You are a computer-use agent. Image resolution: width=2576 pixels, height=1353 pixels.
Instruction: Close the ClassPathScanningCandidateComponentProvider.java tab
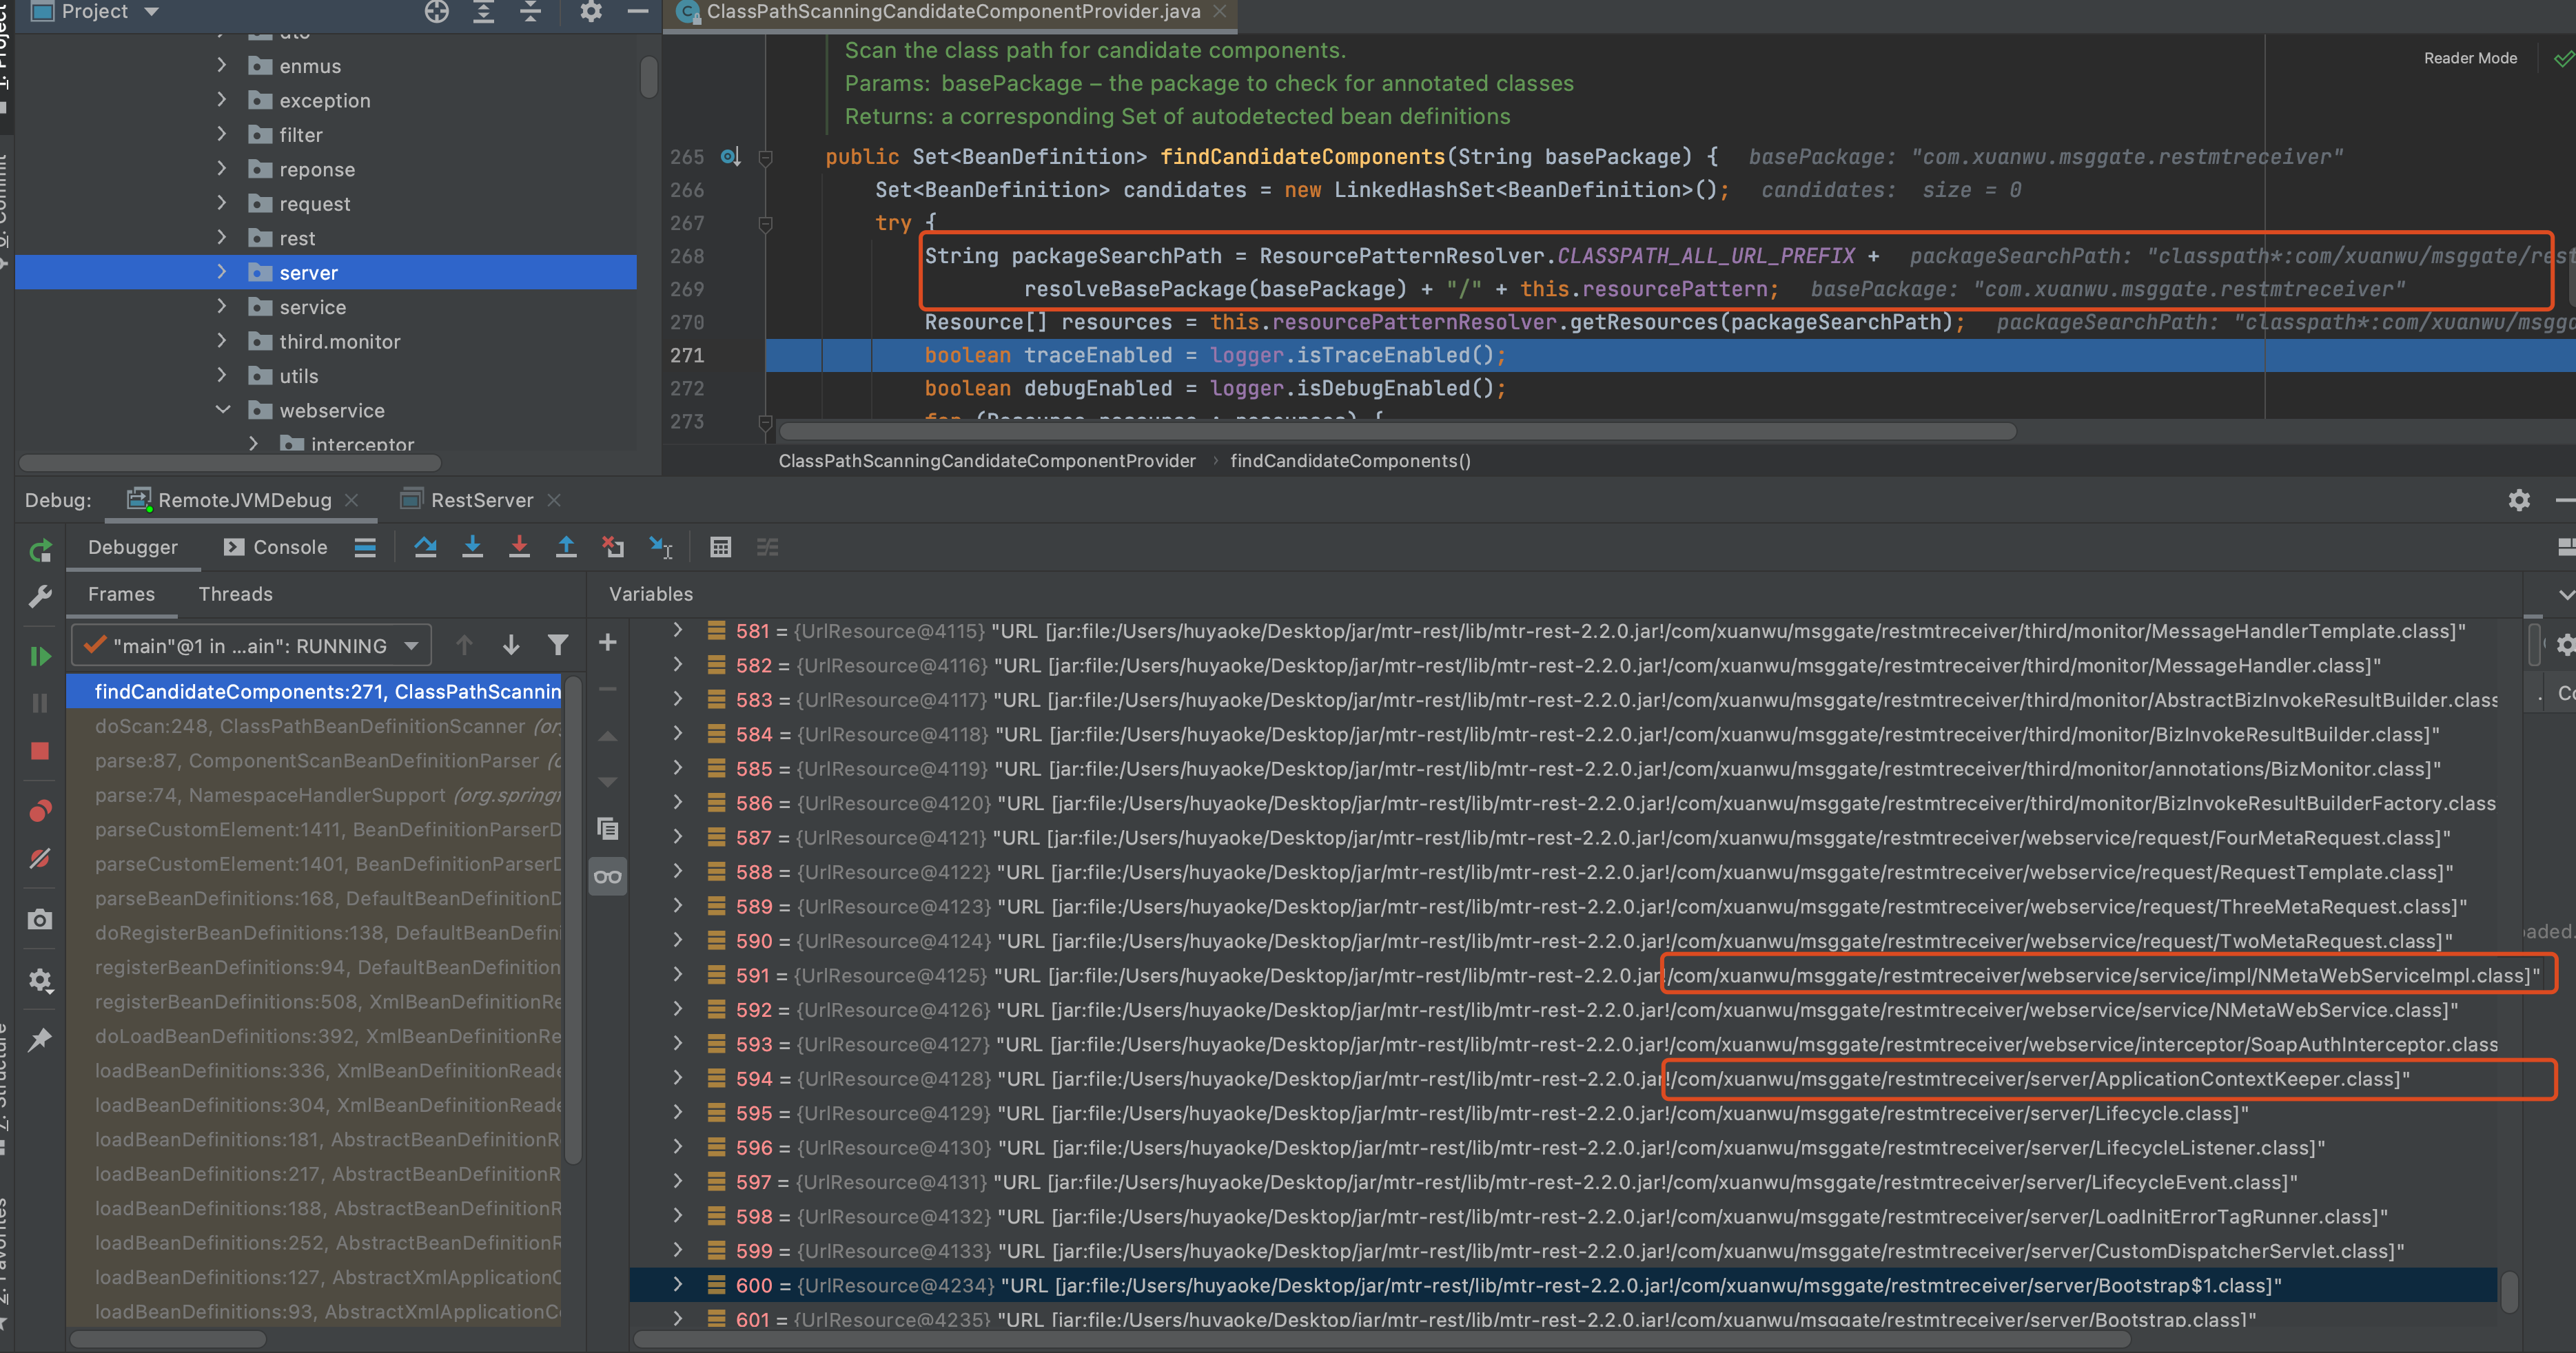(1220, 11)
